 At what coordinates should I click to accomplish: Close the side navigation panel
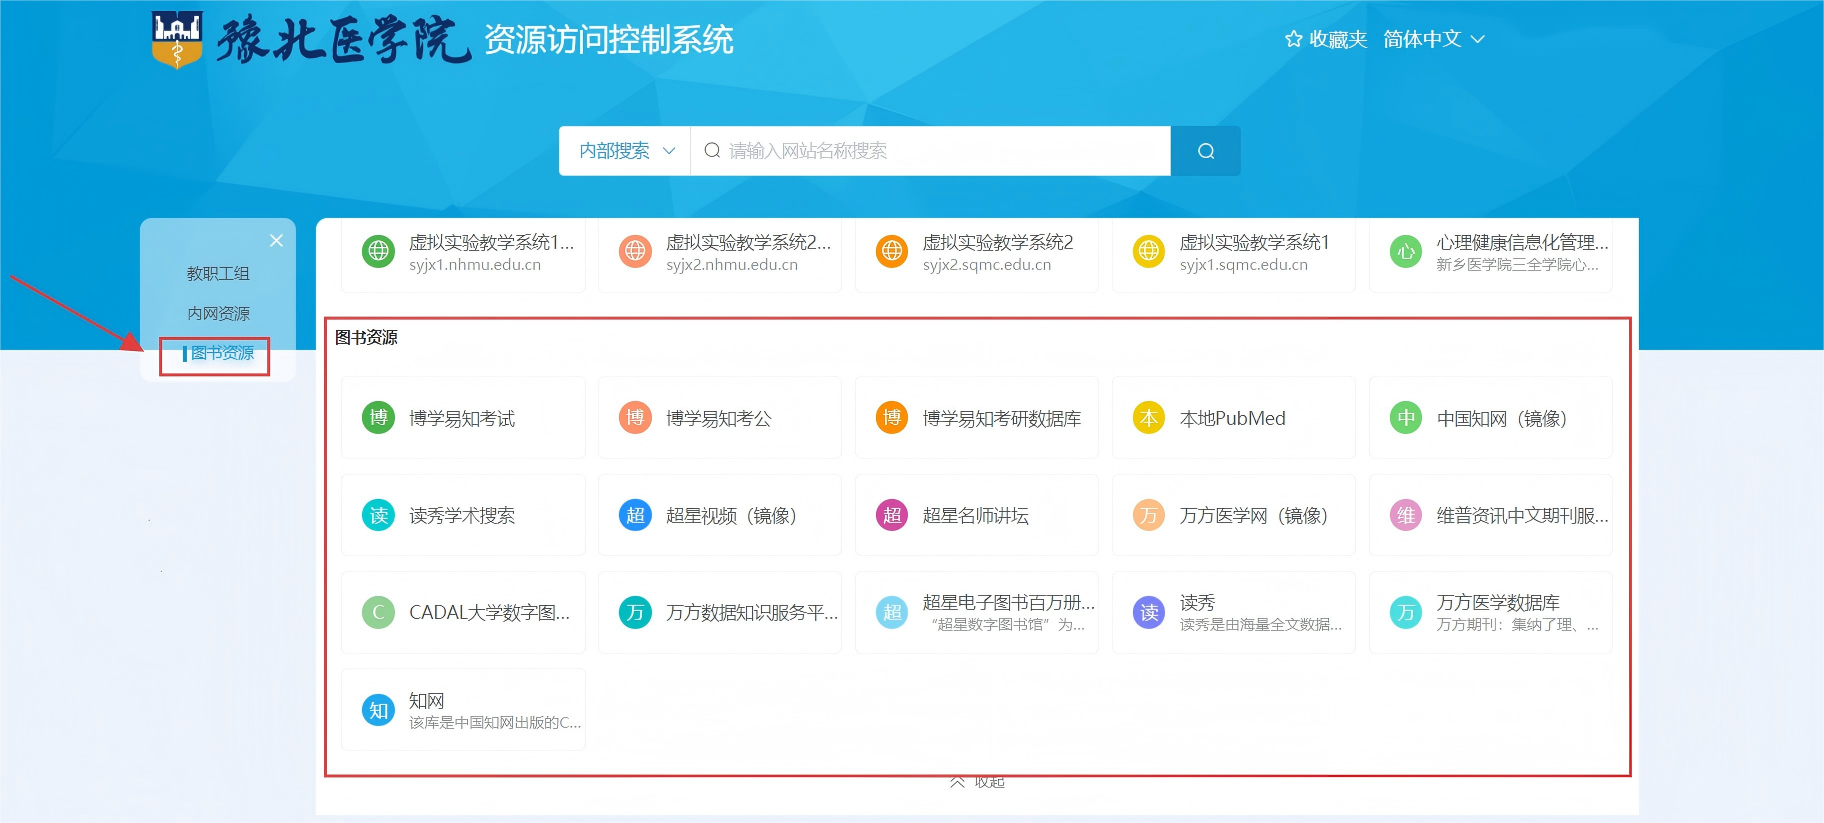[x=276, y=241]
